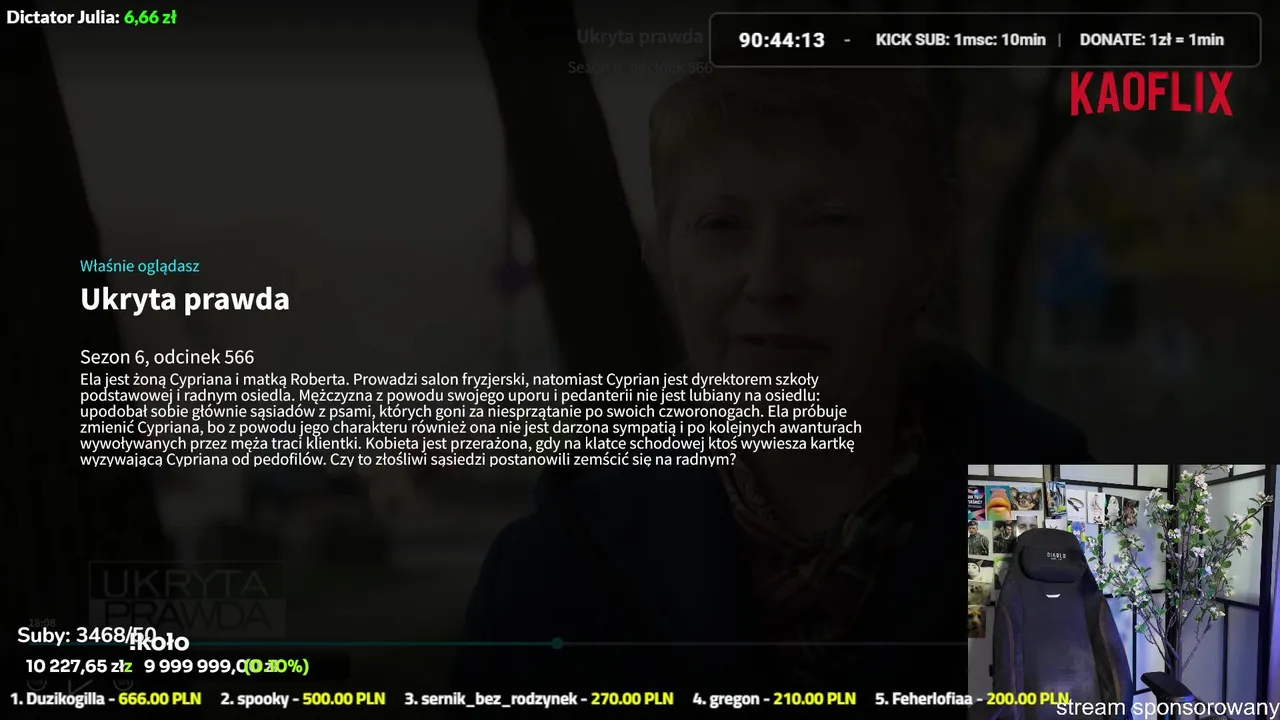The height and width of the screenshot is (720, 1280).
Task: Click the Ukryta Prawda logo watermark in video
Action: tap(186, 598)
